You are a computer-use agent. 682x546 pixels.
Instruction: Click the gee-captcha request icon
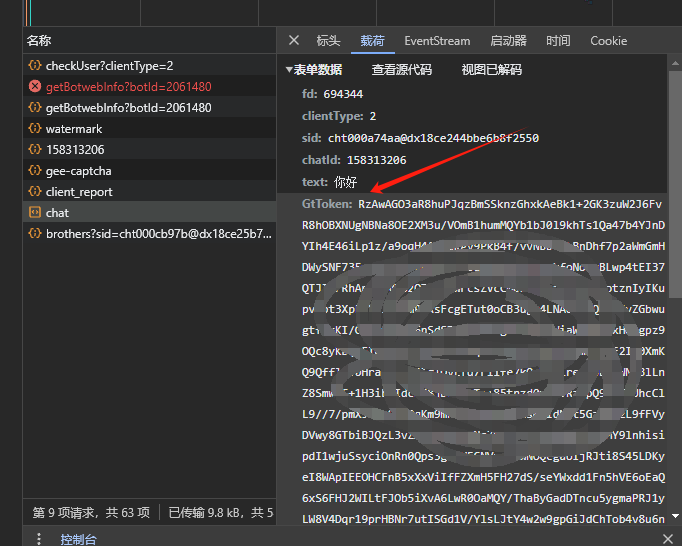[34, 171]
